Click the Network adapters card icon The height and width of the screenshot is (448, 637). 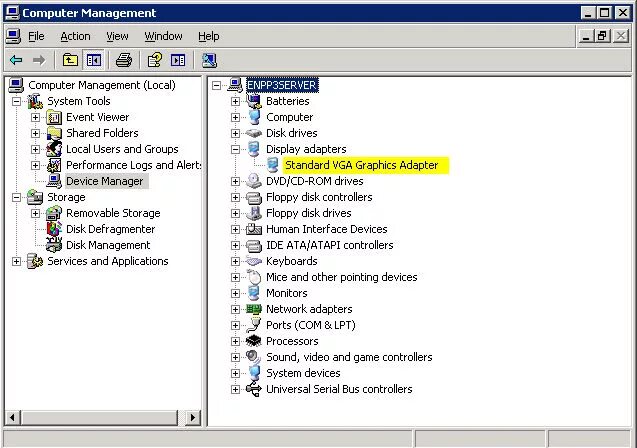254,309
